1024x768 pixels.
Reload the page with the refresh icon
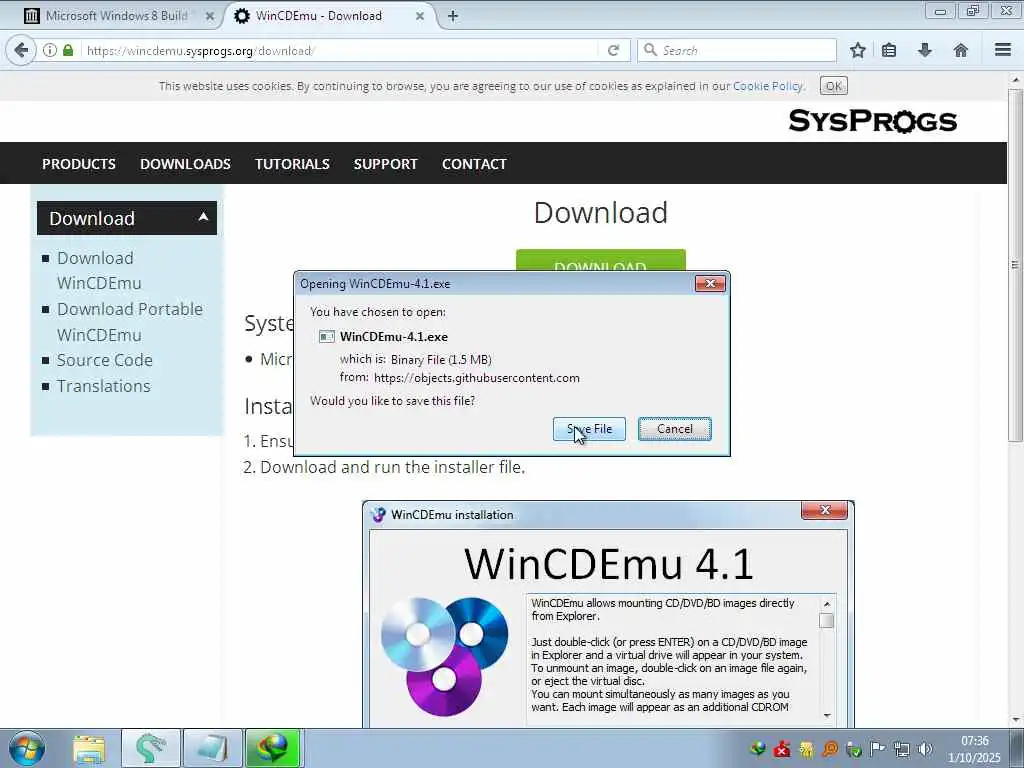point(613,50)
